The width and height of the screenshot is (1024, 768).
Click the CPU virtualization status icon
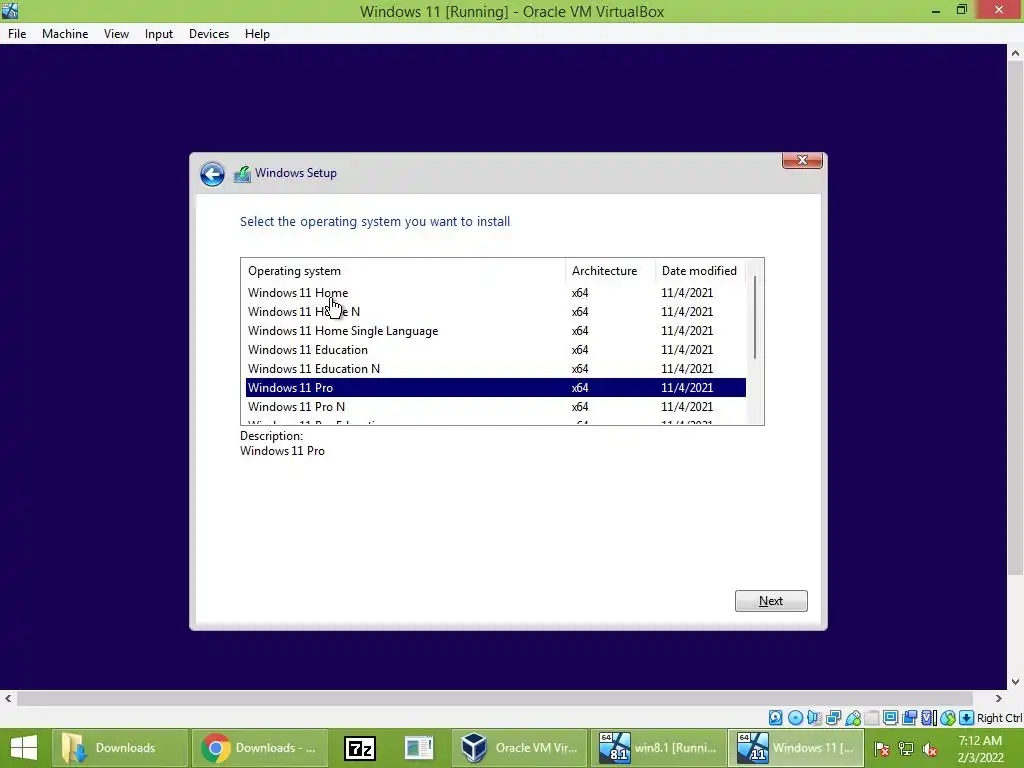coord(929,718)
